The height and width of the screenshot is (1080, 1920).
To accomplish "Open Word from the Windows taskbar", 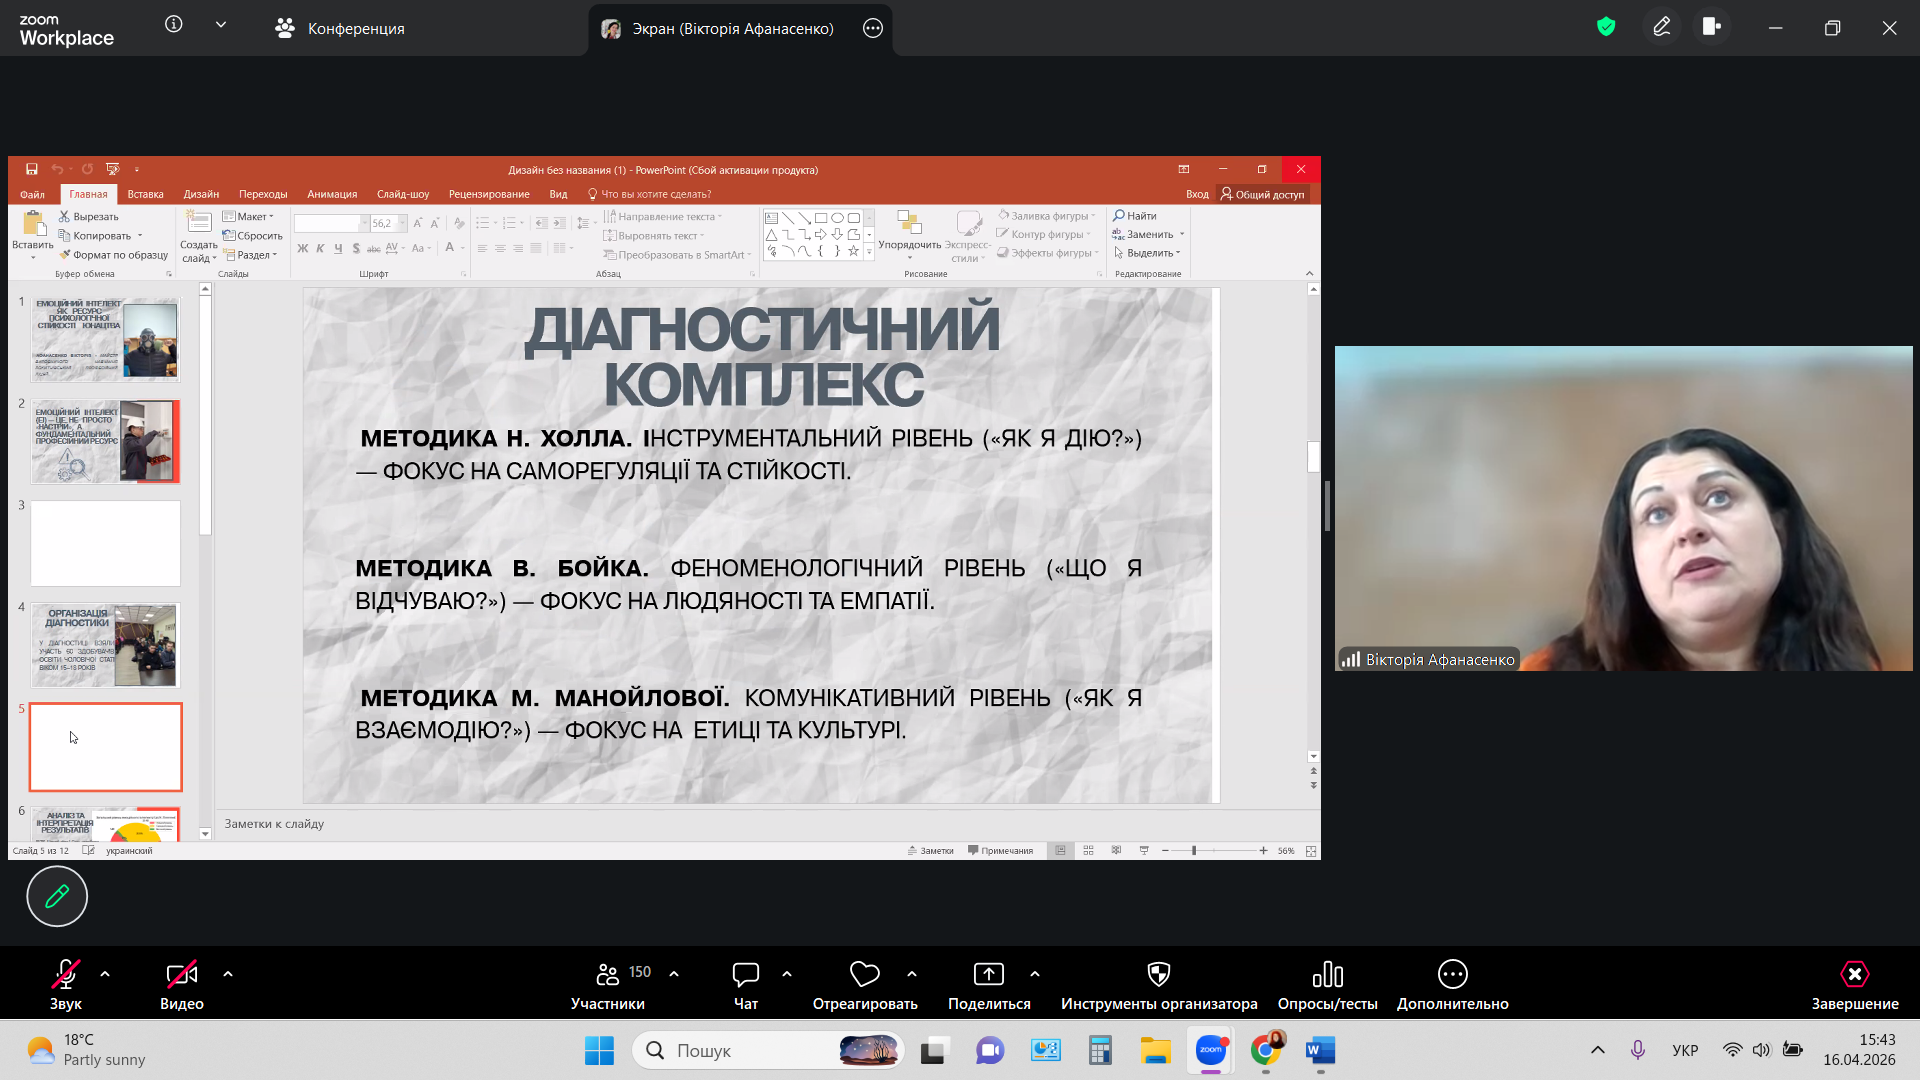I will [x=1320, y=1051].
